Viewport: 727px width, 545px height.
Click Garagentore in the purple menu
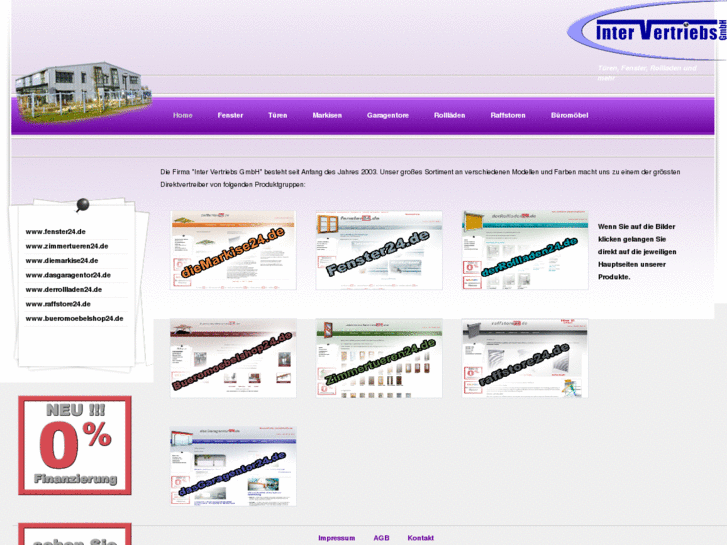point(388,115)
